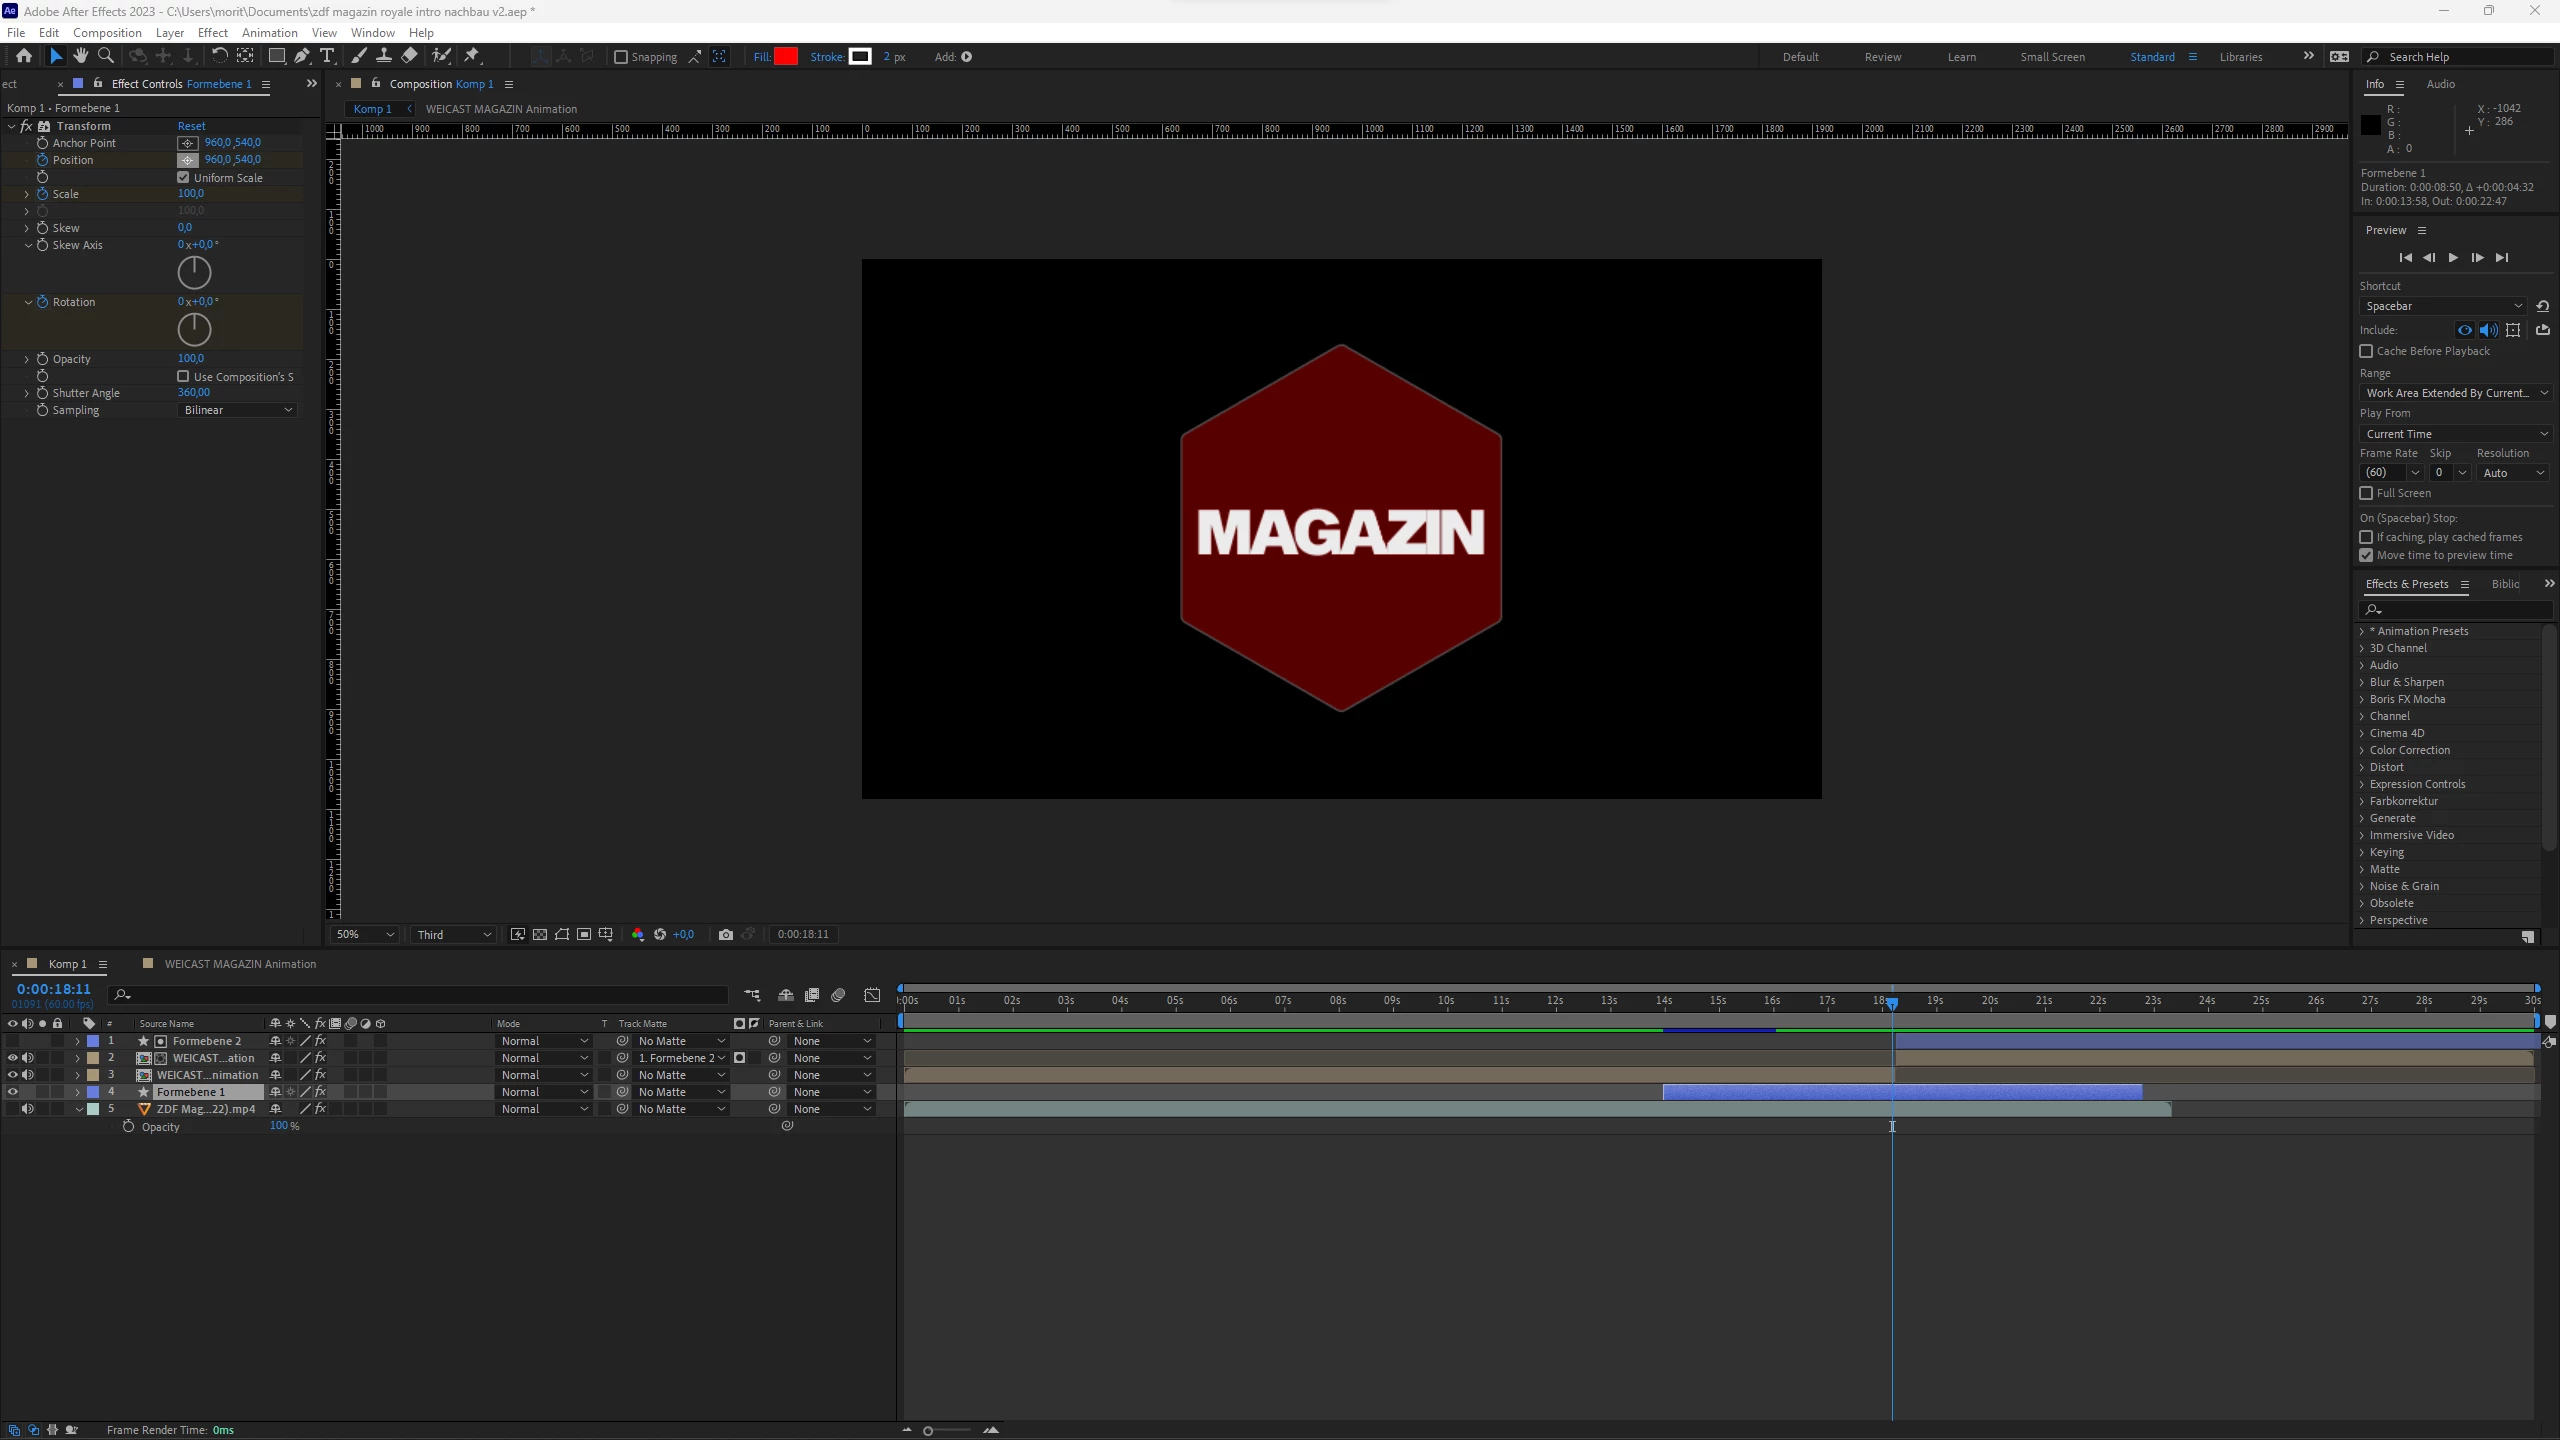
Task: Select the Eraser tool
Action: pyautogui.click(x=410, y=56)
